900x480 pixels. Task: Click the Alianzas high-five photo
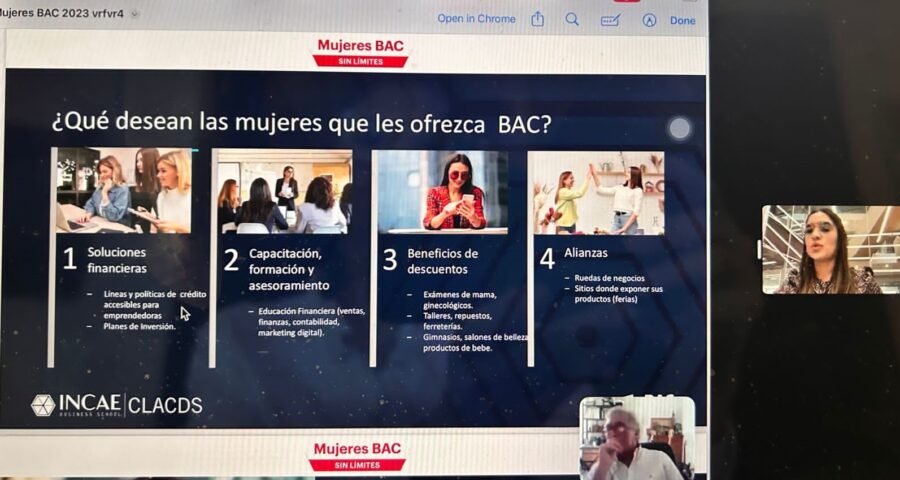(597, 193)
